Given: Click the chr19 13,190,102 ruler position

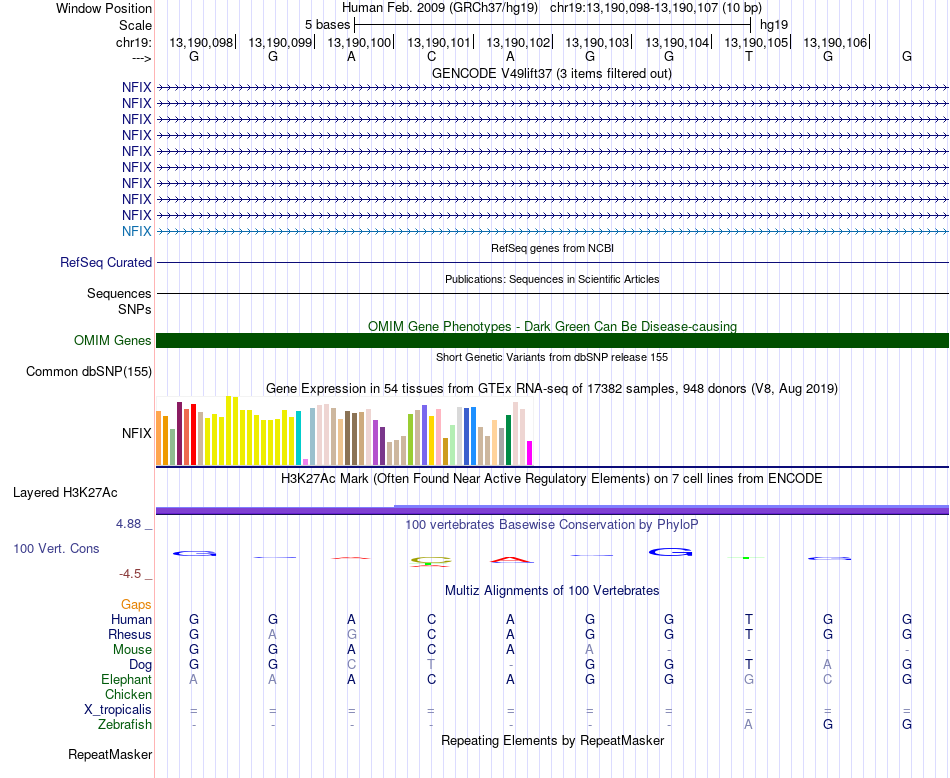Looking at the screenshot, I should (x=518, y=42).
